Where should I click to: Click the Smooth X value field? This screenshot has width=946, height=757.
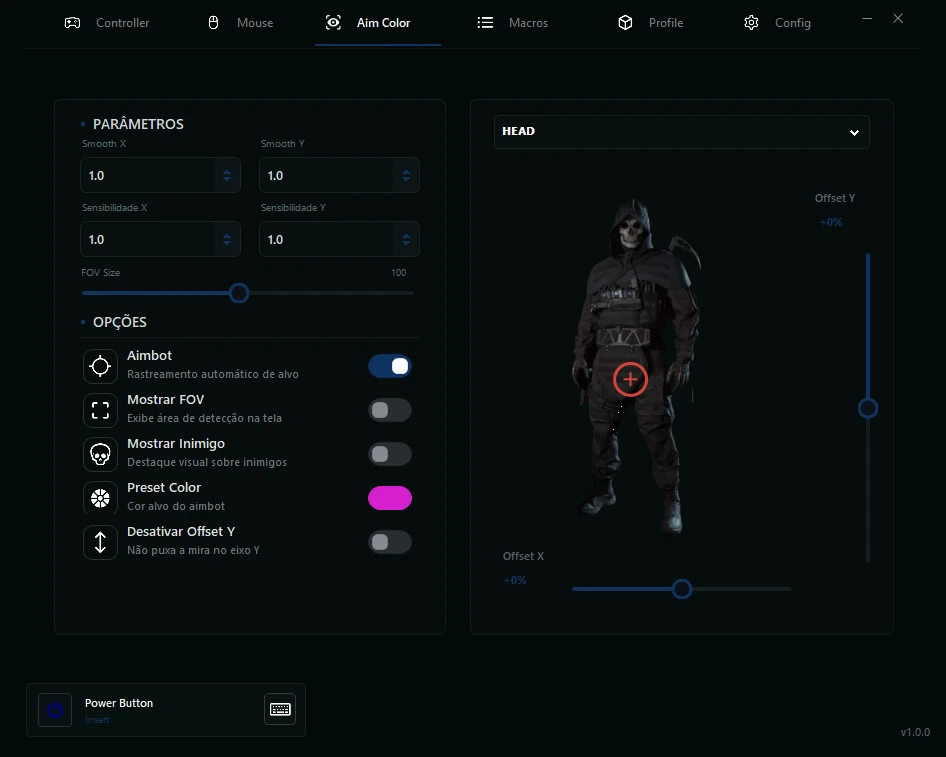coord(160,176)
